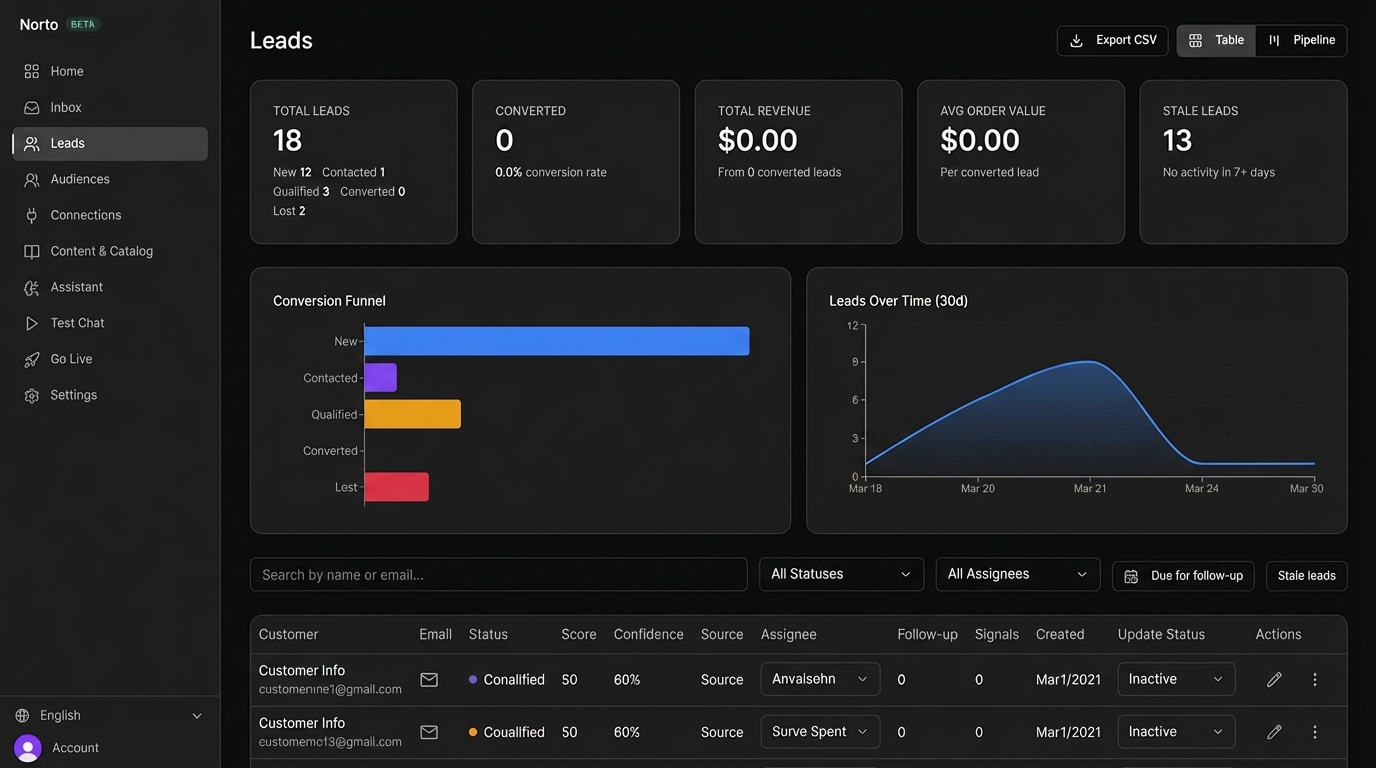Open the All Assignees dropdown

click(1017, 574)
